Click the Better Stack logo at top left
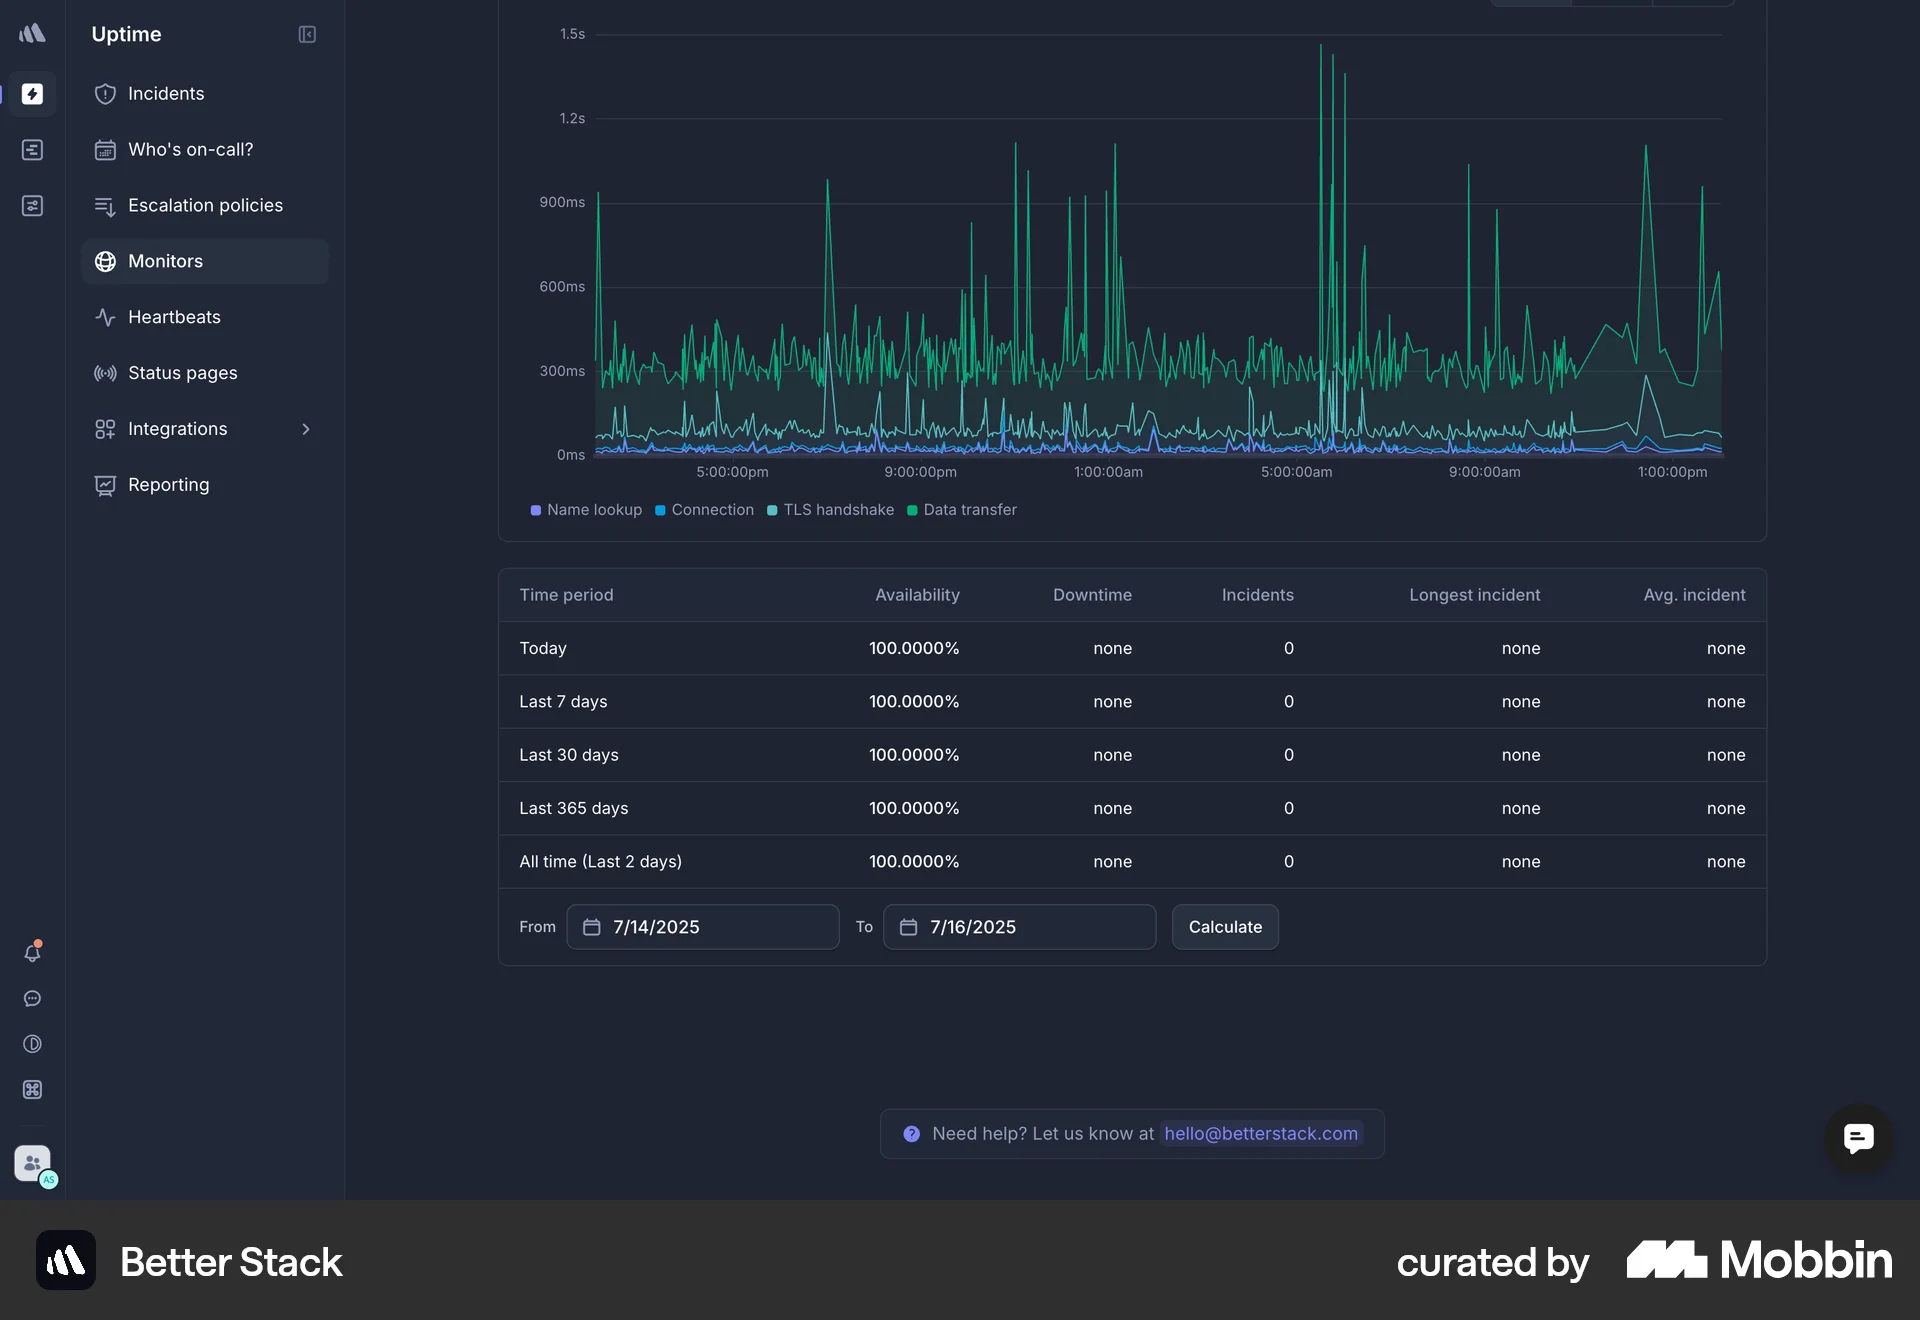This screenshot has height=1320, width=1920. click(x=33, y=33)
